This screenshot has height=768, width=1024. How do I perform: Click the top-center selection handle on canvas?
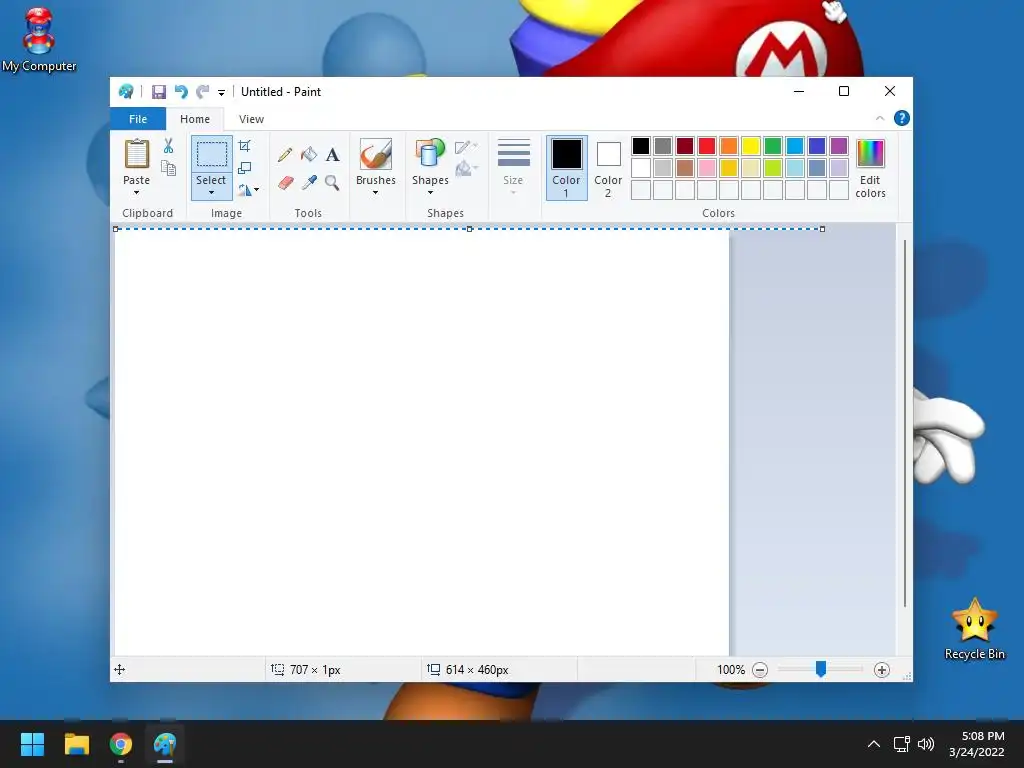470,229
